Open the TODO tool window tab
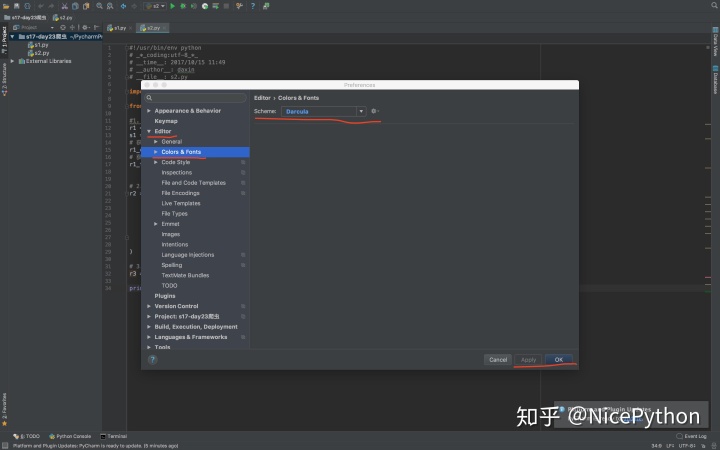The image size is (720, 450). click(27, 436)
